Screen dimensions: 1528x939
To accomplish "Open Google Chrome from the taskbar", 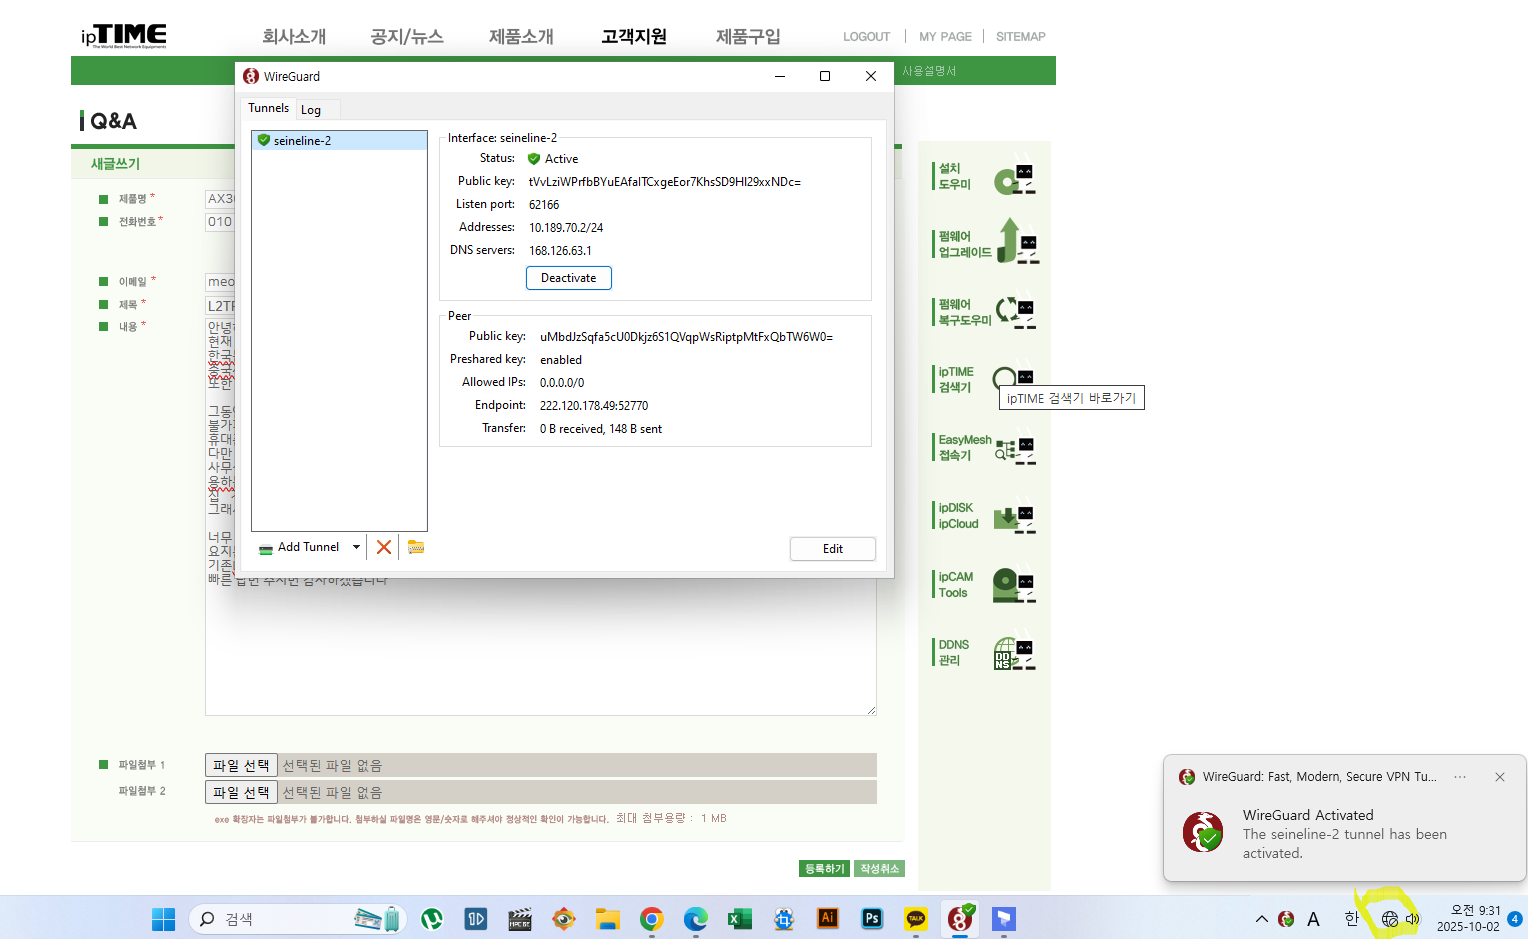I will click(x=651, y=919).
